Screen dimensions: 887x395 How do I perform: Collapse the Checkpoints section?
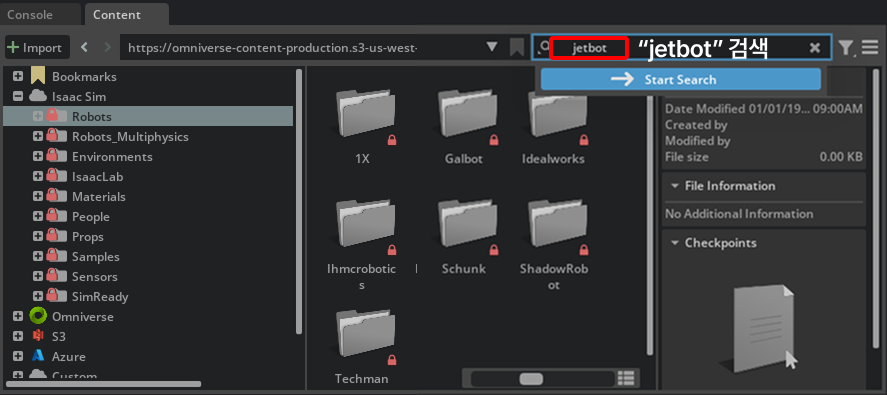coord(674,243)
